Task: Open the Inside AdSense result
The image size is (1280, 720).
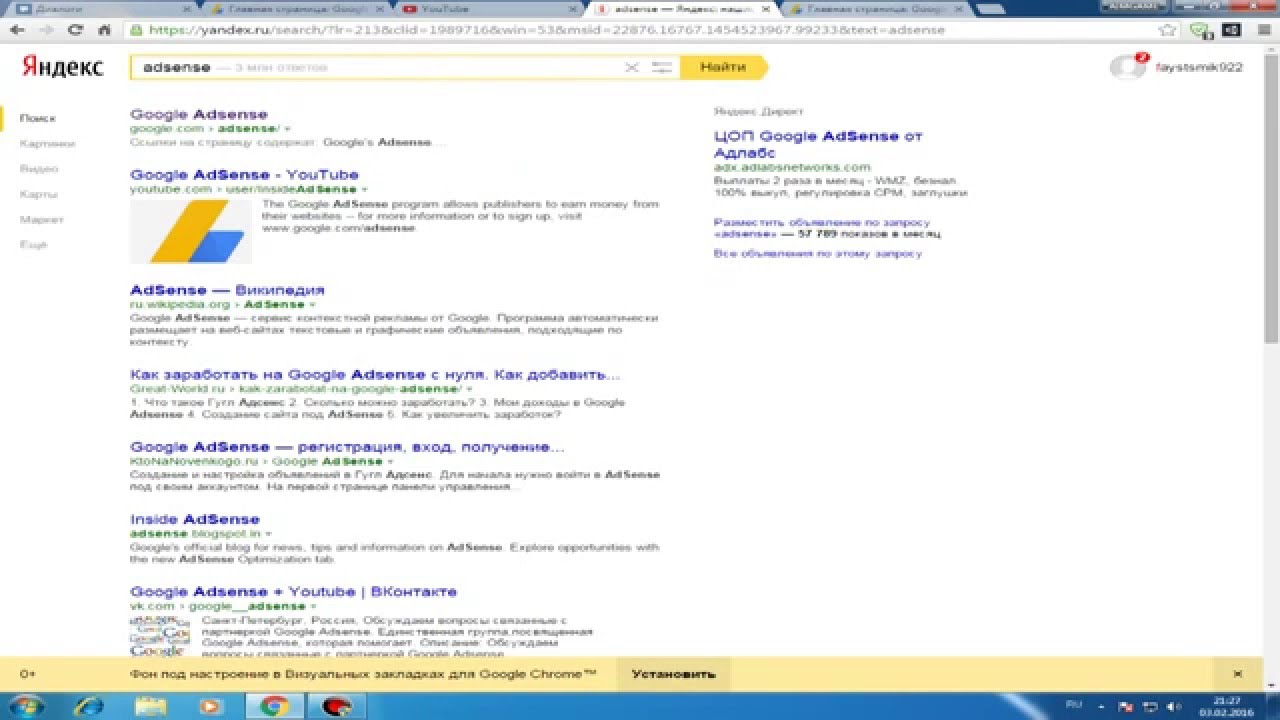Action: (x=195, y=519)
